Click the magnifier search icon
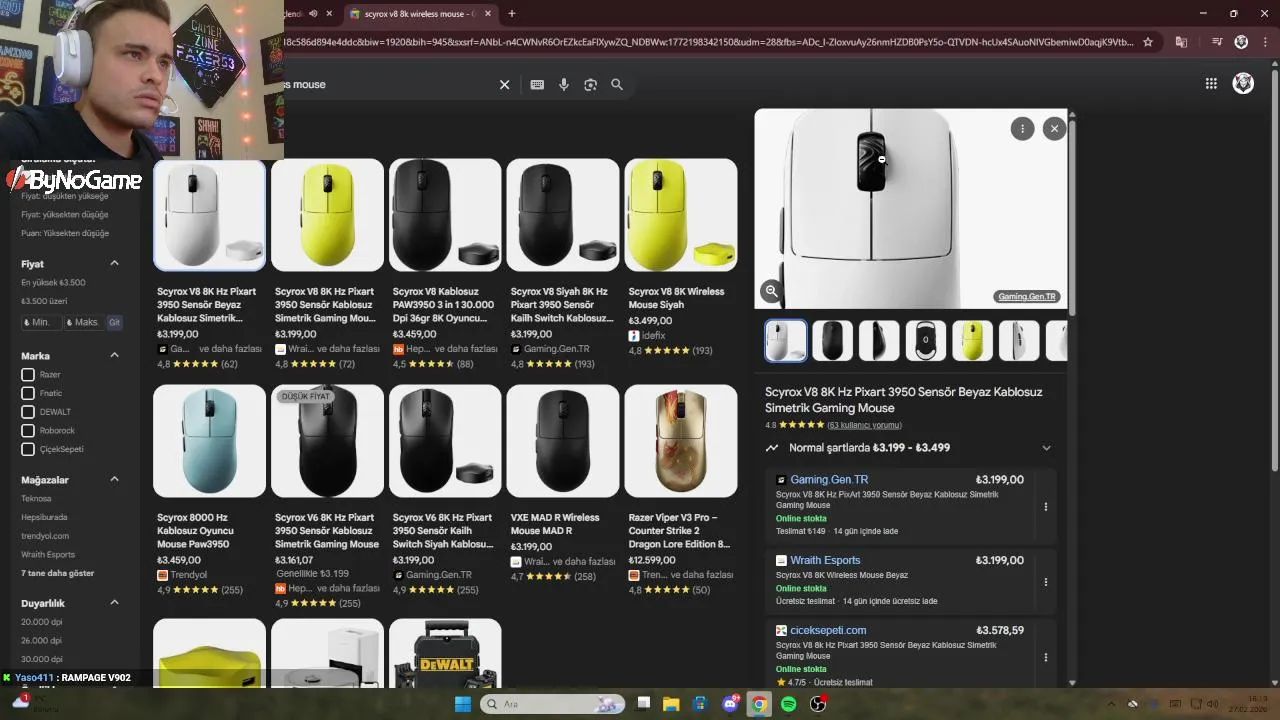 pyautogui.click(x=617, y=85)
